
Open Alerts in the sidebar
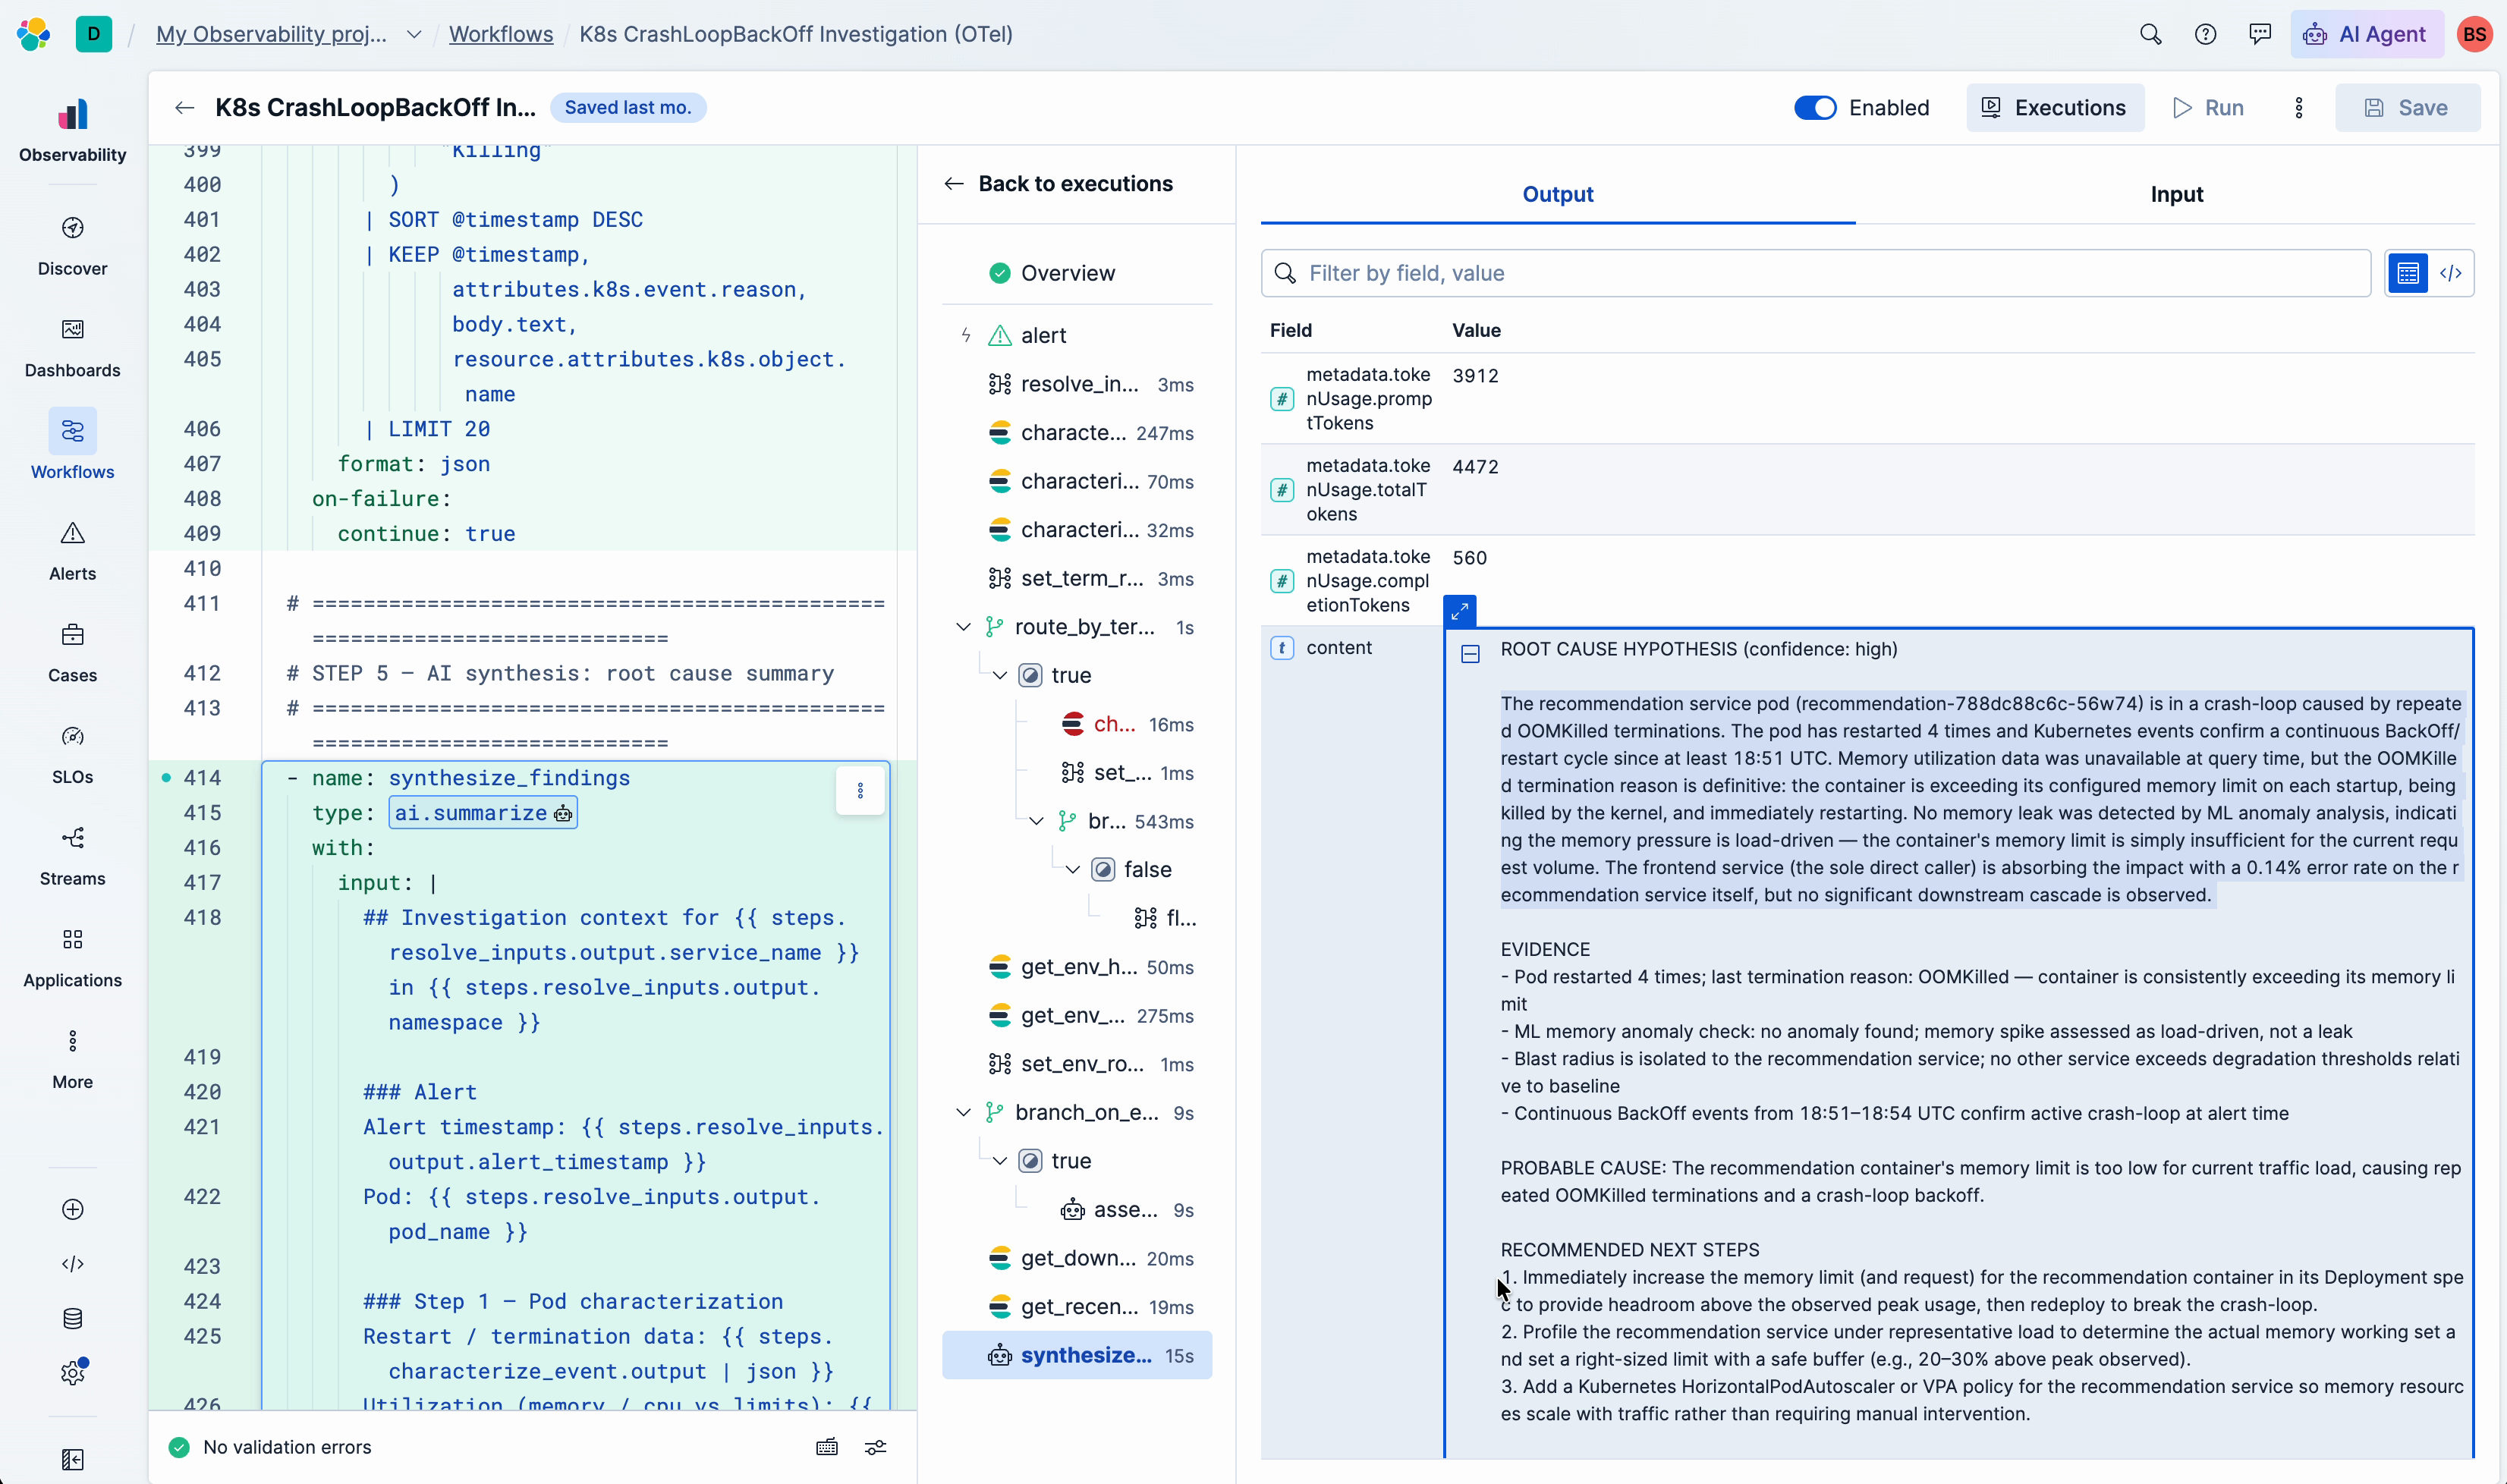[x=72, y=551]
